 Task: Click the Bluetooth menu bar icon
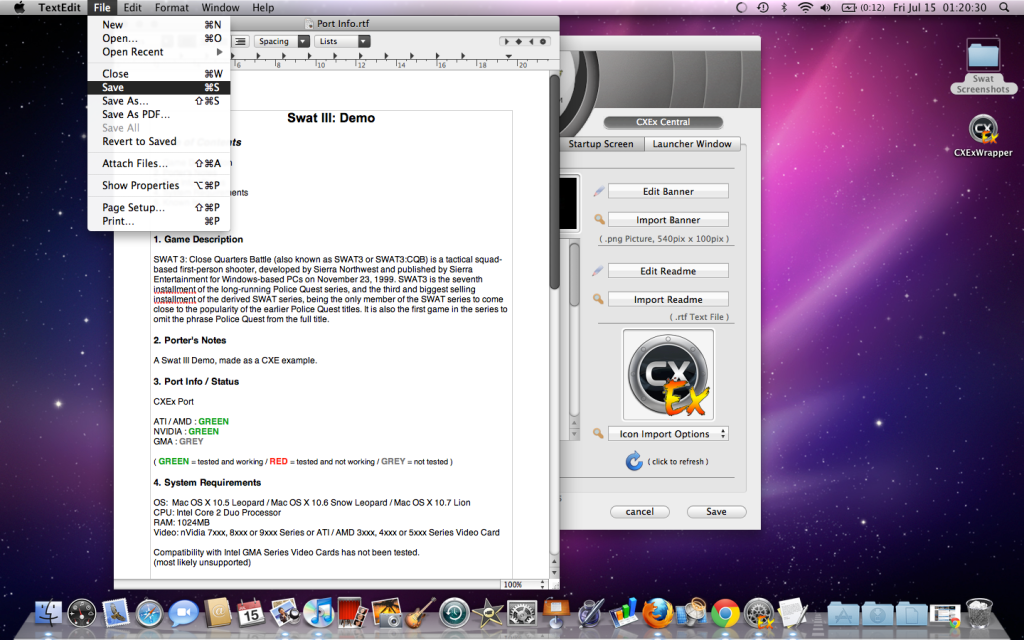point(784,8)
